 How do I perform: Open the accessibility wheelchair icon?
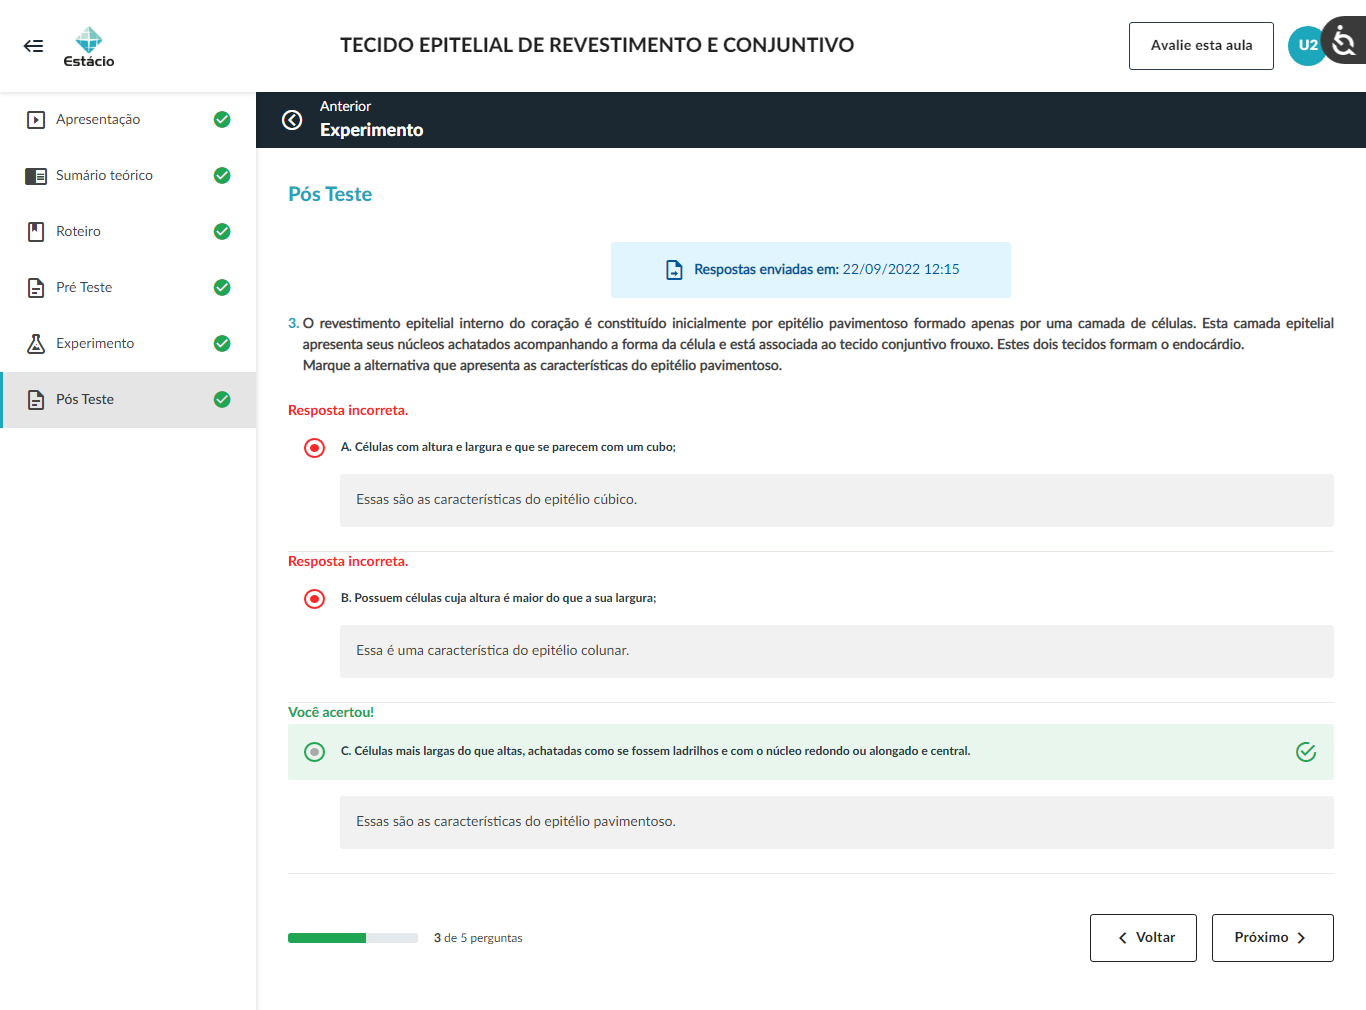[1345, 41]
